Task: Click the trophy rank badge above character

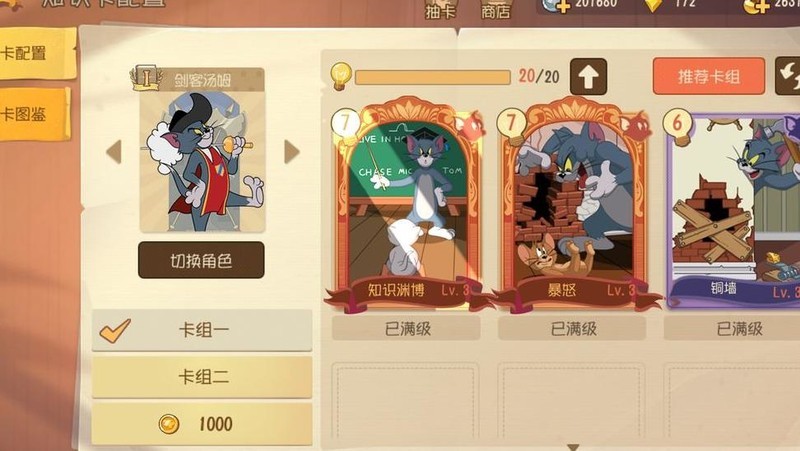Action: click(x=146, y=78)
